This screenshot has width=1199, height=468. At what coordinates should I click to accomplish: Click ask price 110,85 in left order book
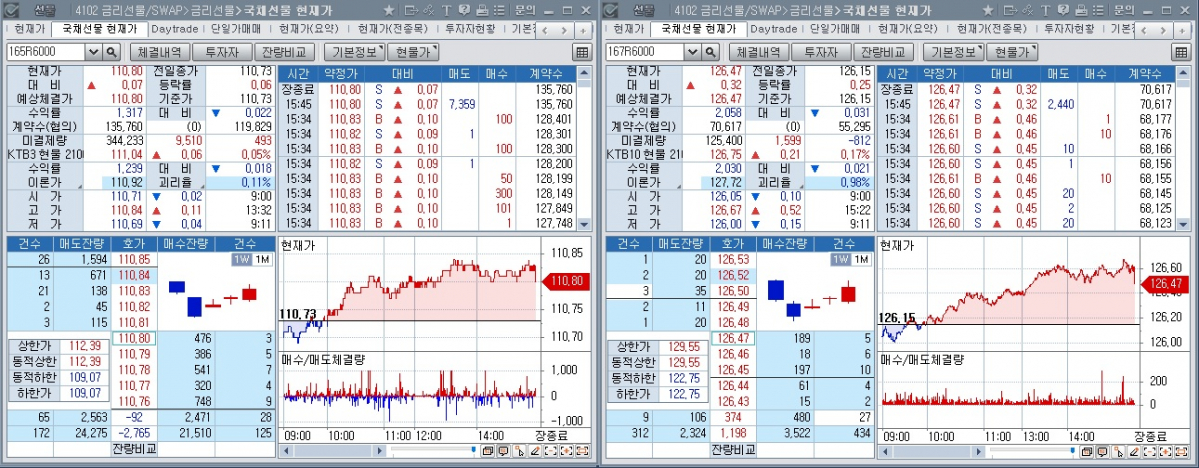[x=134, y=259]
